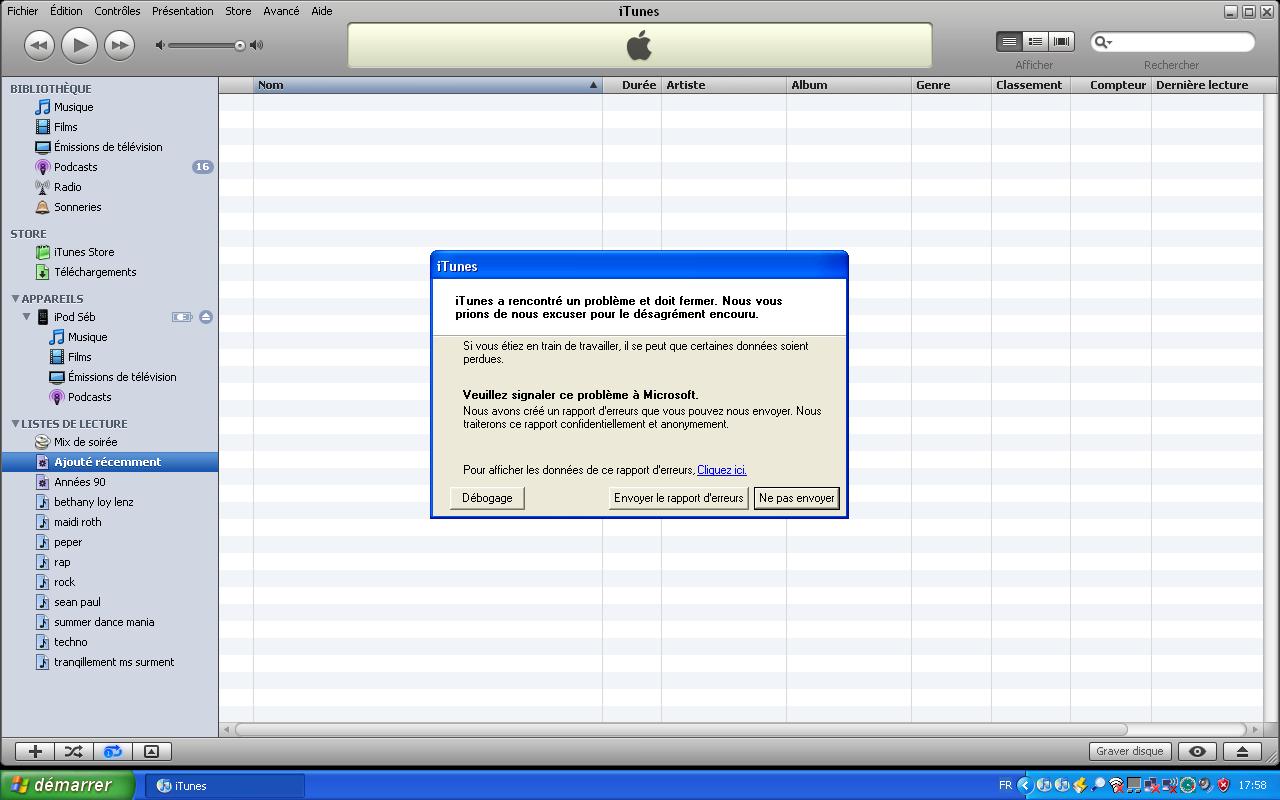Viewport: 1280px width, 800px height.
Task: Open the search field options dropdown
Action: point(1103,42)
